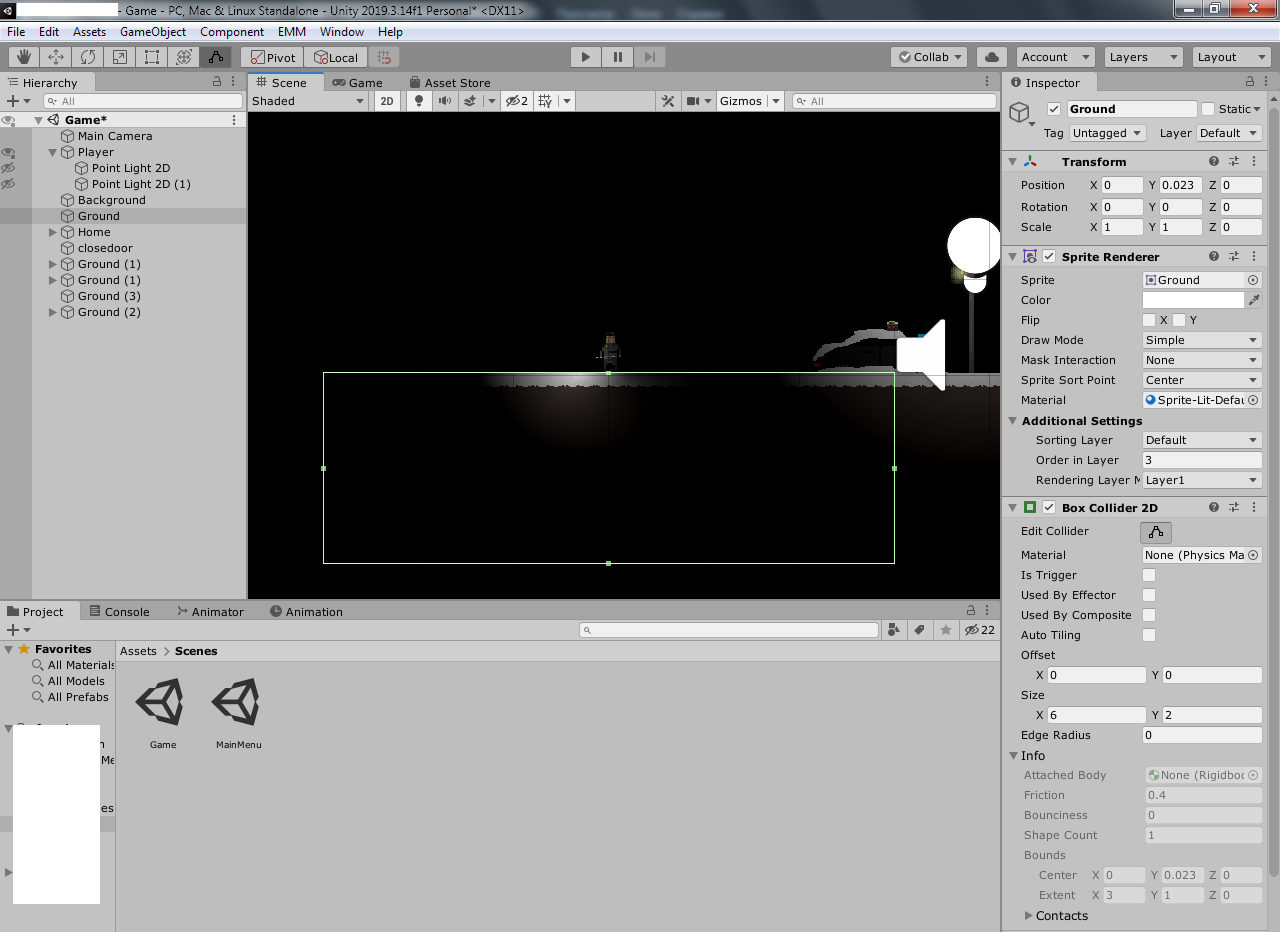Open Box Collider 2D options menu
The width and height of the screenshot is (1280, 932).
click(1254, 507)
